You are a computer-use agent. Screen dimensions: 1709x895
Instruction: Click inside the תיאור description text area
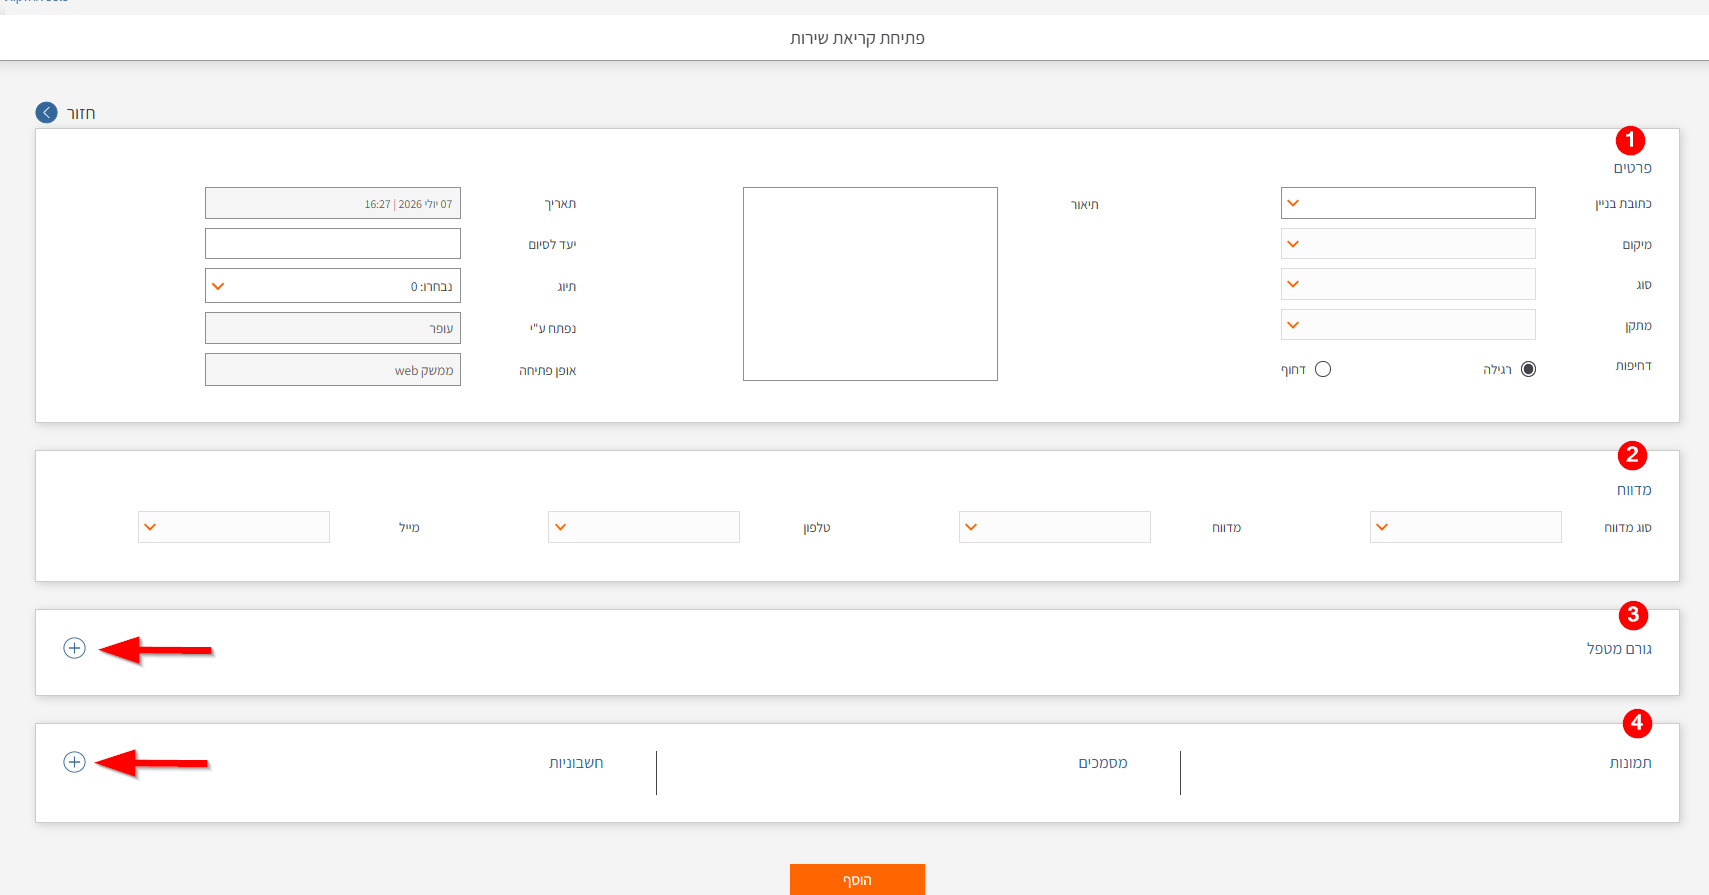point(870,284)
